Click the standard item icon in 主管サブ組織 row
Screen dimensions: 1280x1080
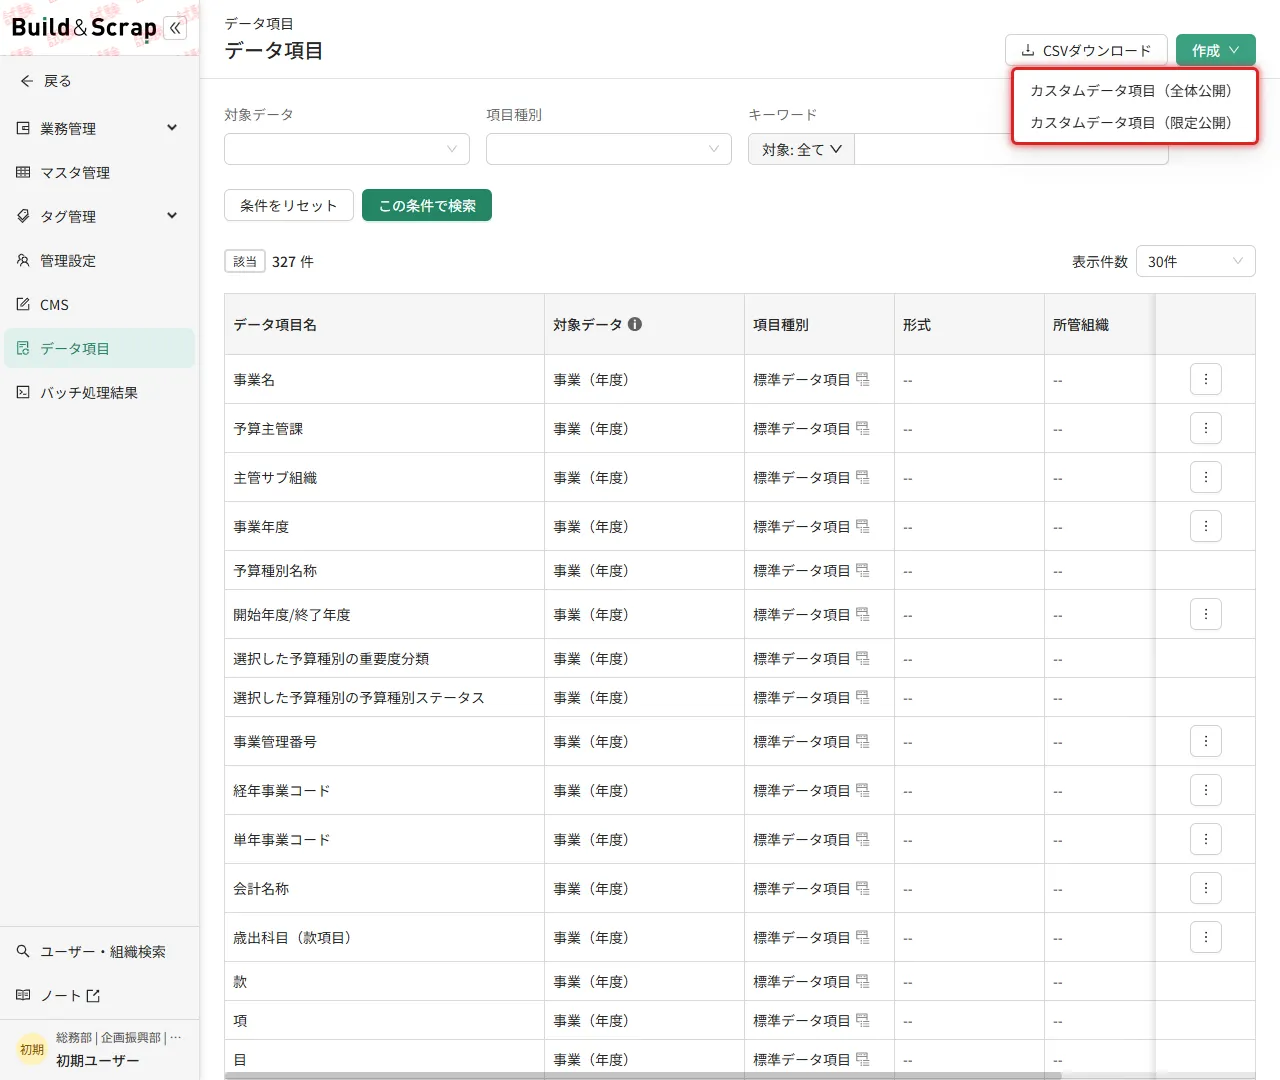coord(863,477)
